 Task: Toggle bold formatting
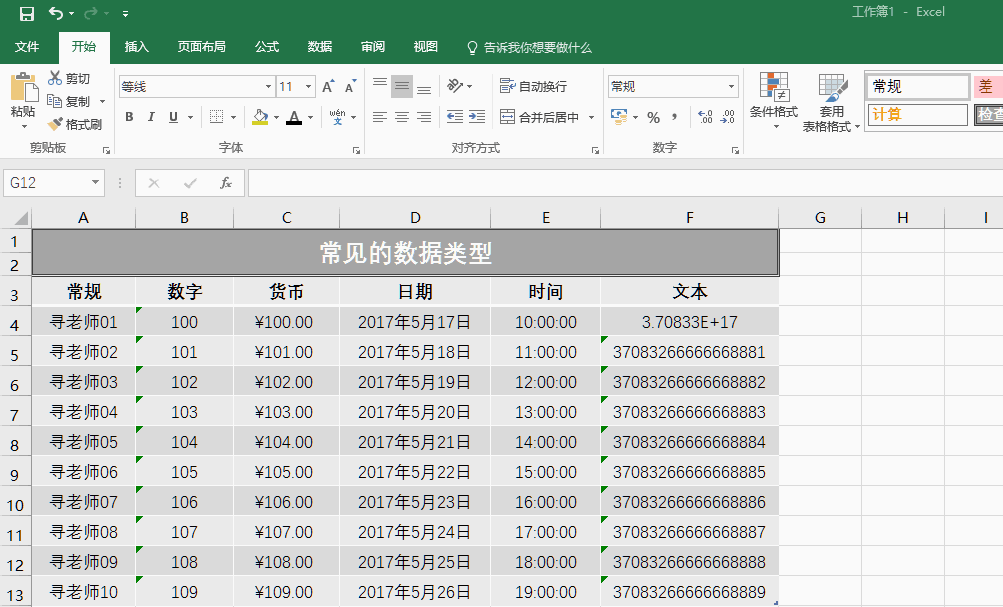(x=129, y=117)
